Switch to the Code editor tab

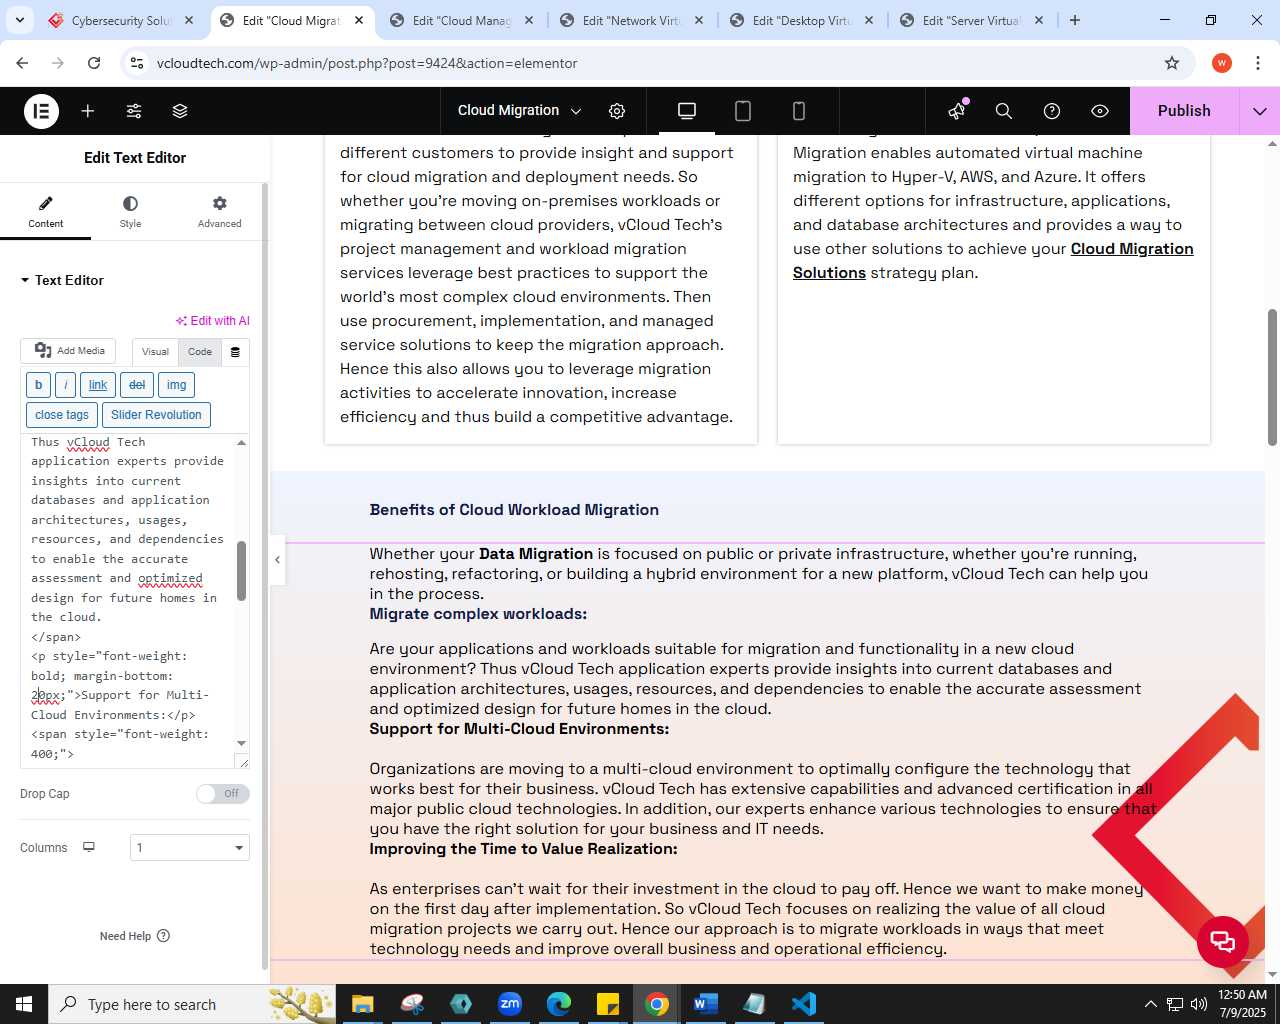click(x=200, y=352)
